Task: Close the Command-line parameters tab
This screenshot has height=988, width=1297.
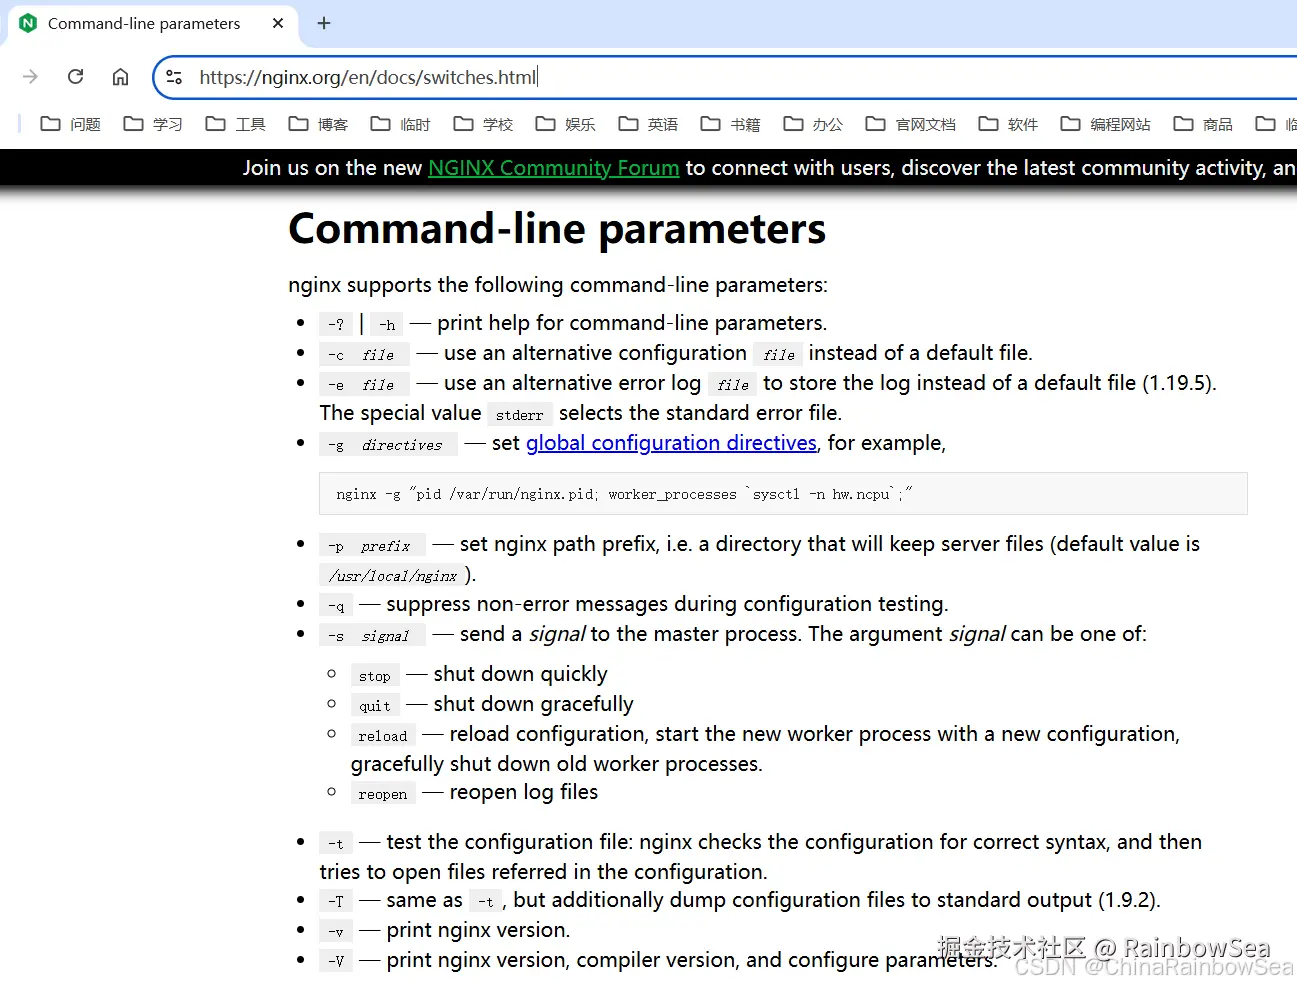Action: click(278, 23)
